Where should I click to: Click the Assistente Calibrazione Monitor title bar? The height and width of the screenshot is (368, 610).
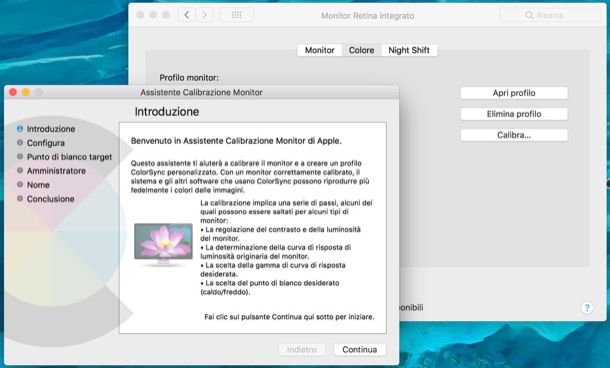(x=202, y=92)
